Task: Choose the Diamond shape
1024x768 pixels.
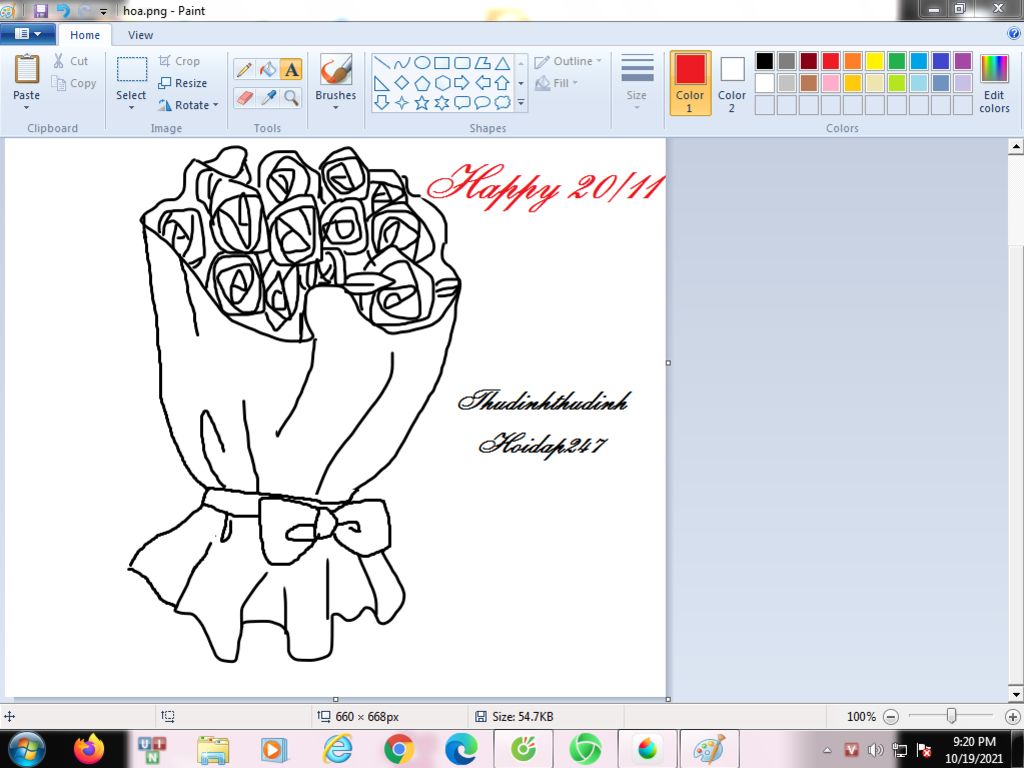Action: coord(402,83)
